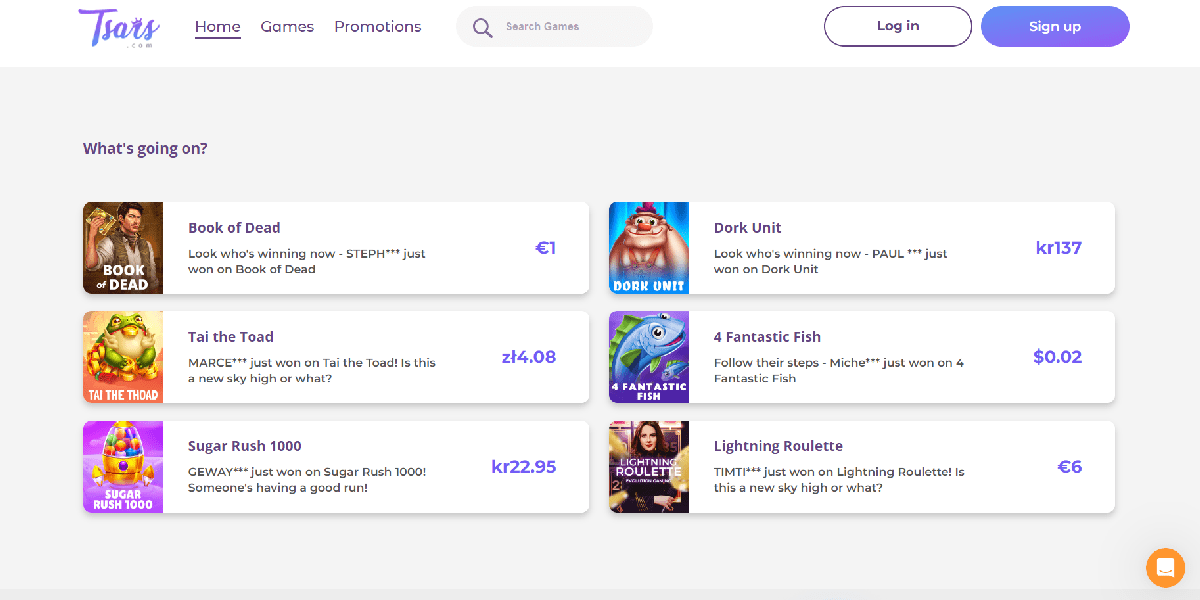
Task: Click the Tsars.com logo
Action: coord(118,27)
